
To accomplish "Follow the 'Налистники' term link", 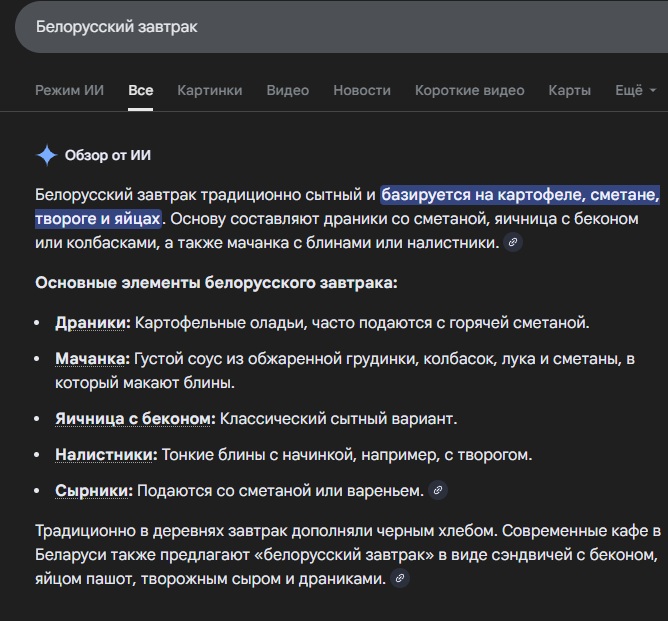I will coord(106,455).
